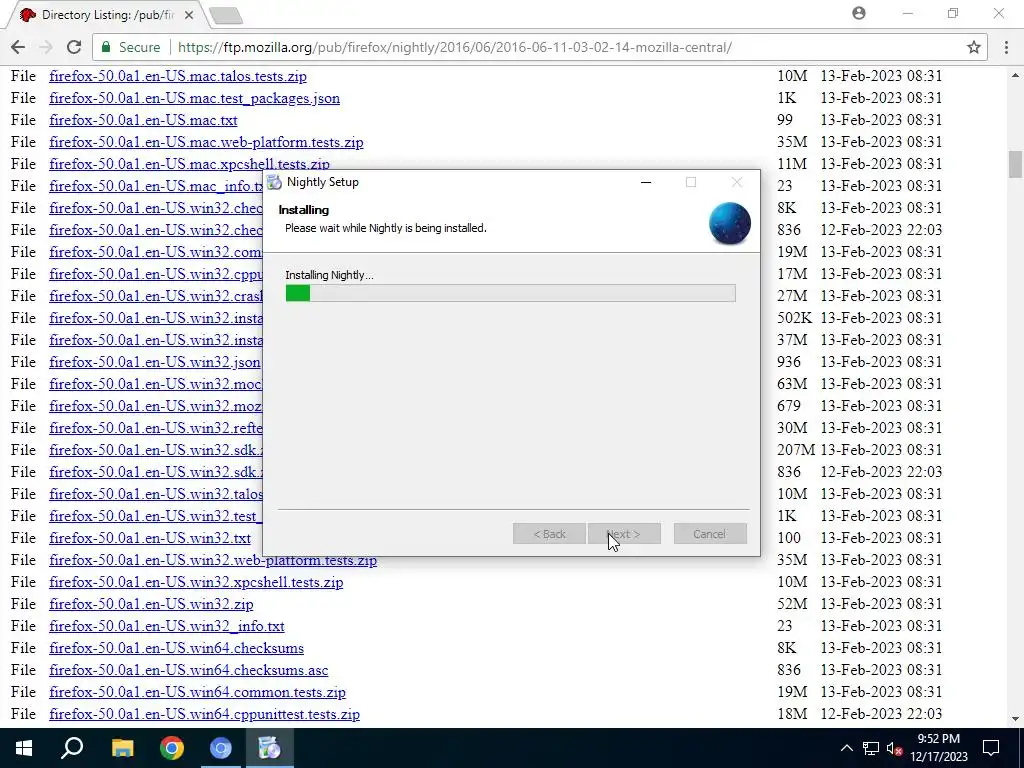Open firefox-50.0a1.en-US.mac.txt link
The image size is (1024, 768).
pyautogui.click(x=143, y=120)
